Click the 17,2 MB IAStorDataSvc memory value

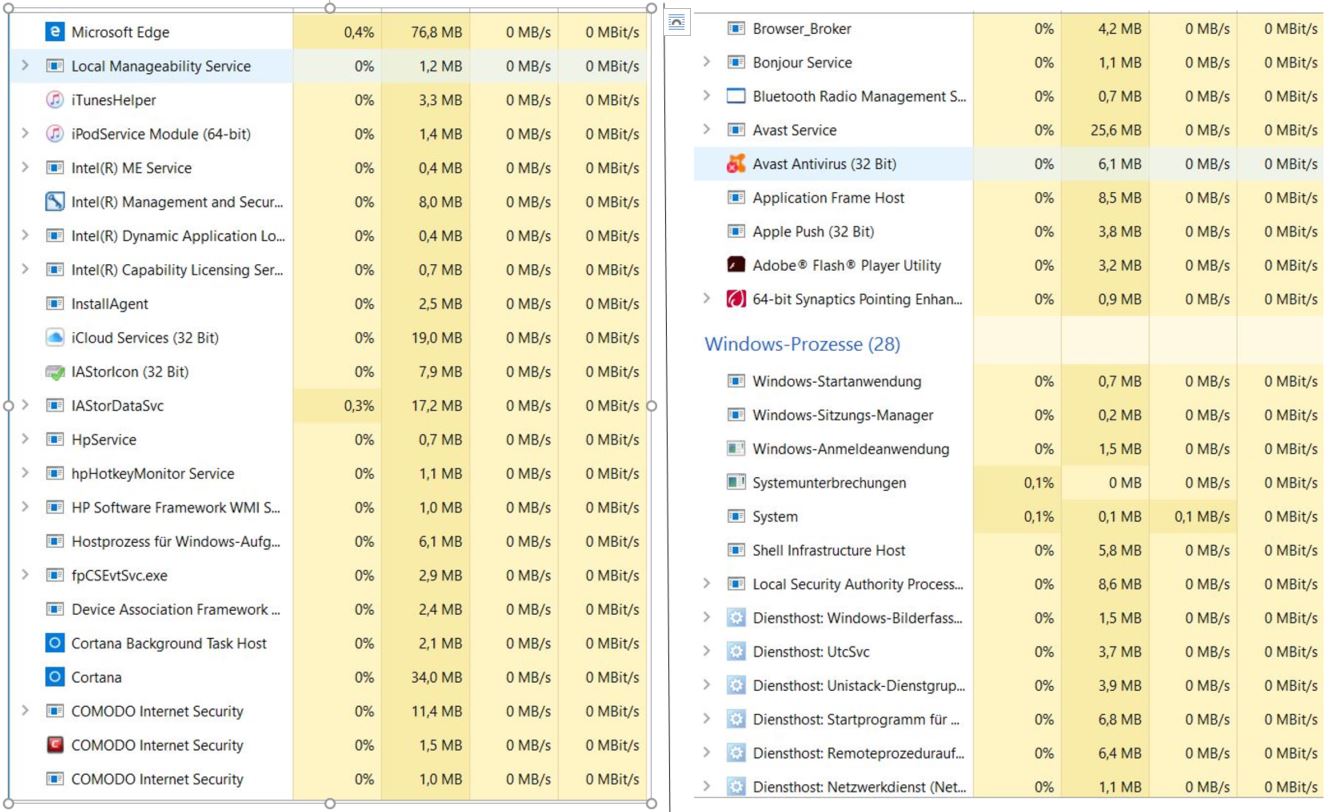(x=436, y=406)
